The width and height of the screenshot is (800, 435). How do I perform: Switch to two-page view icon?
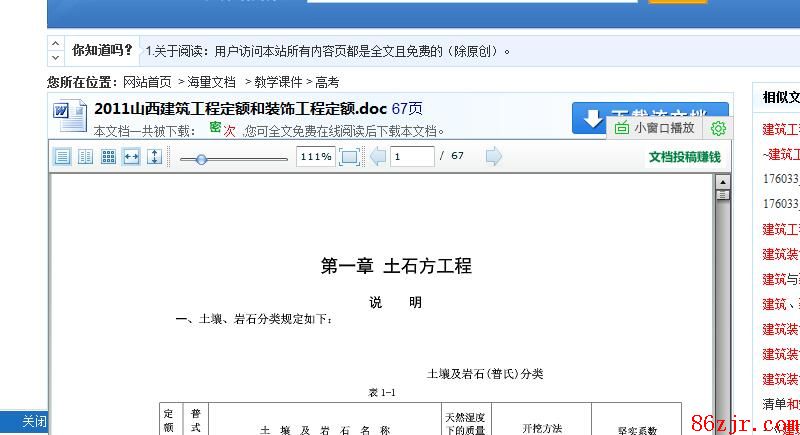pos(85,156)
